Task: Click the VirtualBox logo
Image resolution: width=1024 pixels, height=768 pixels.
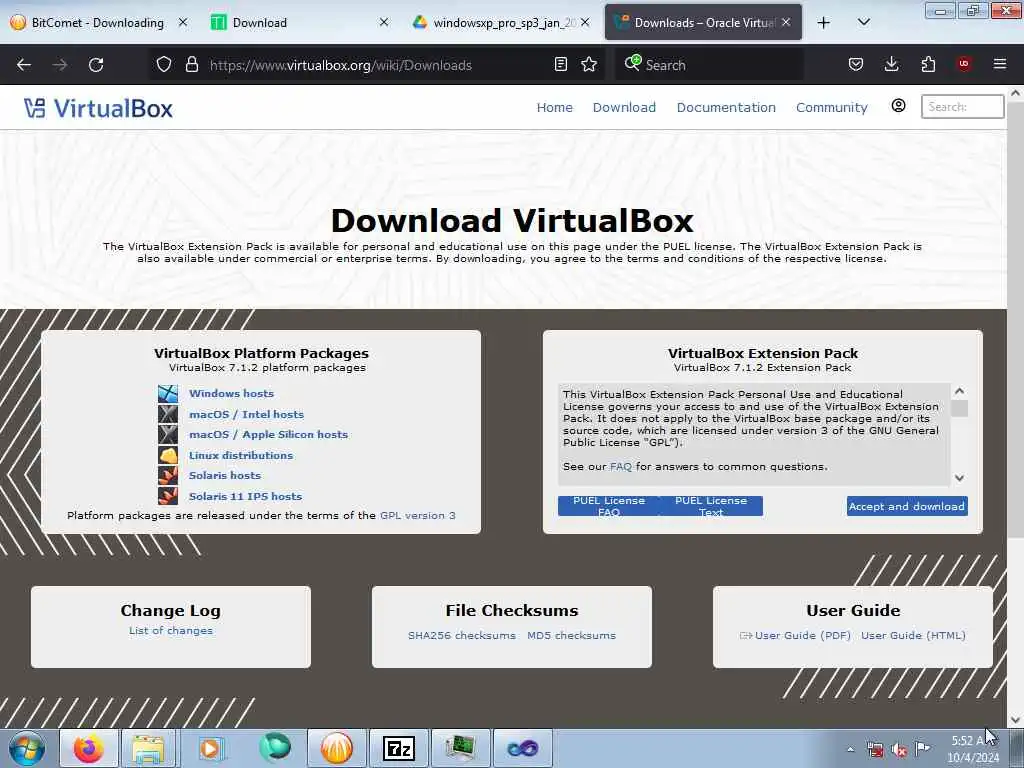Action: coord(99,108)
